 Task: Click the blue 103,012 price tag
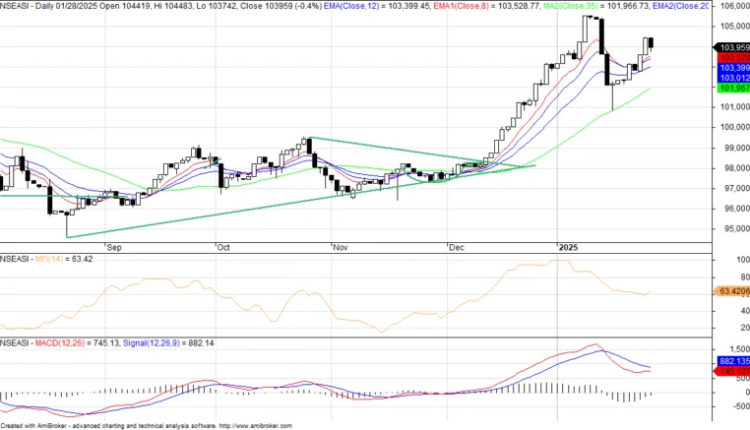(x=733, y=77)
